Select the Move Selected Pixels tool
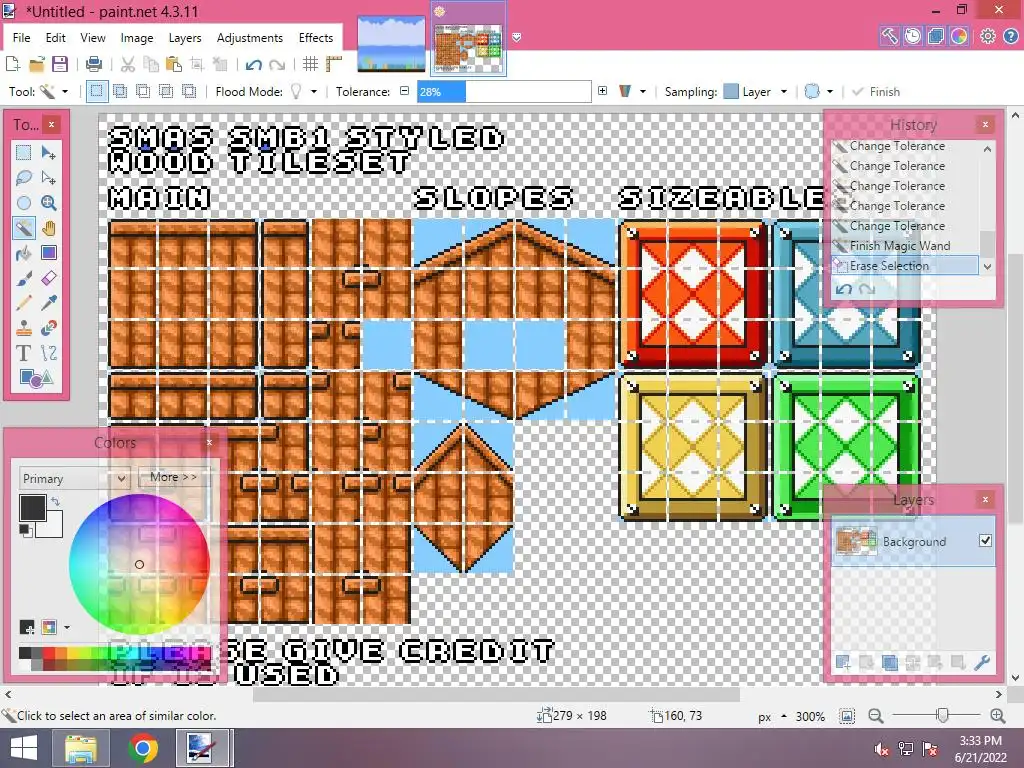The image size is (1024, 768). pyautogui.click(x=48, y=153)
